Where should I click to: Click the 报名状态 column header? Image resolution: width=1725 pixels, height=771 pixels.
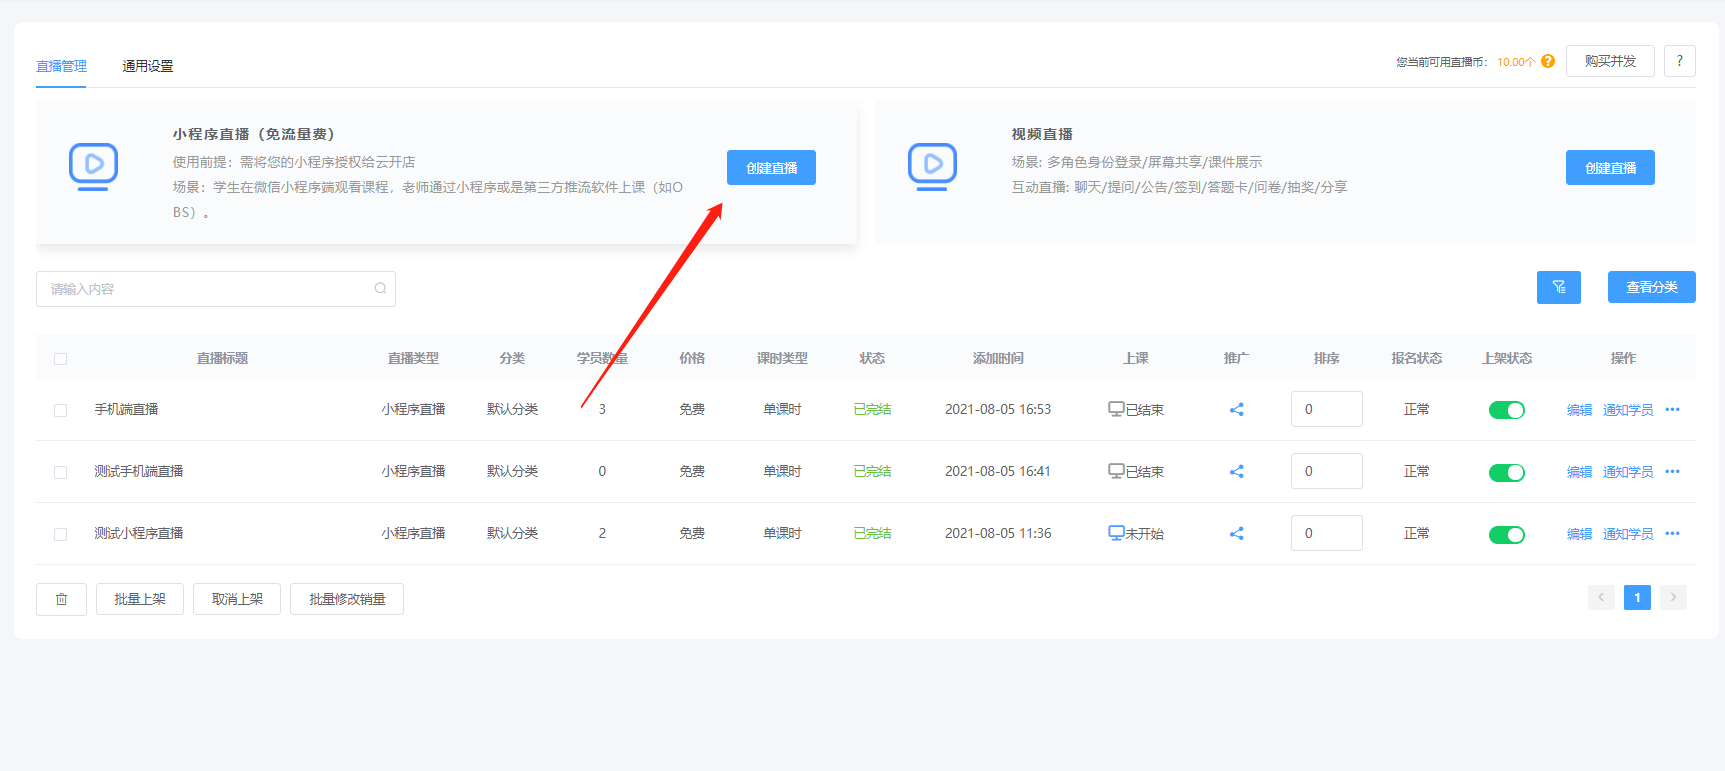1416,358
